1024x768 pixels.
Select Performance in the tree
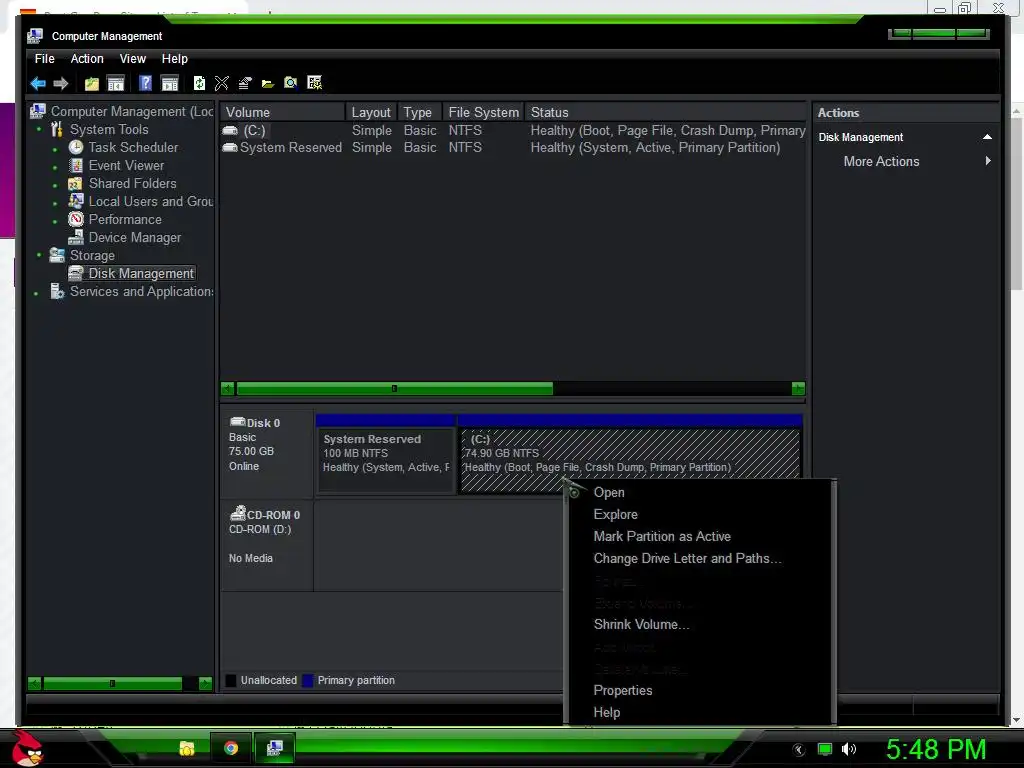(x=125, y=219)
